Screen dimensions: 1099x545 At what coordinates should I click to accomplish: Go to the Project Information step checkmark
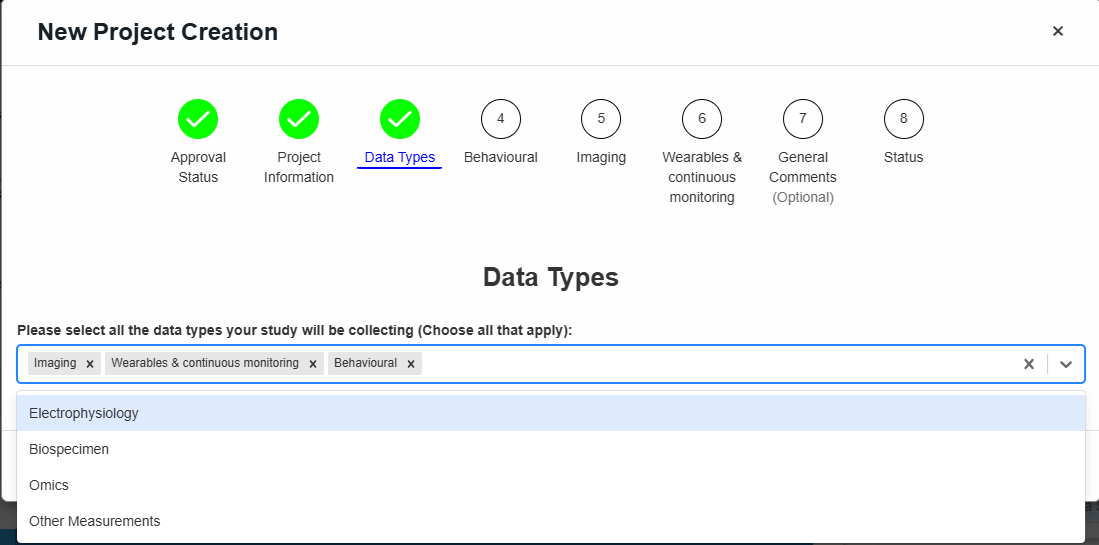click(x=299, y=119)
